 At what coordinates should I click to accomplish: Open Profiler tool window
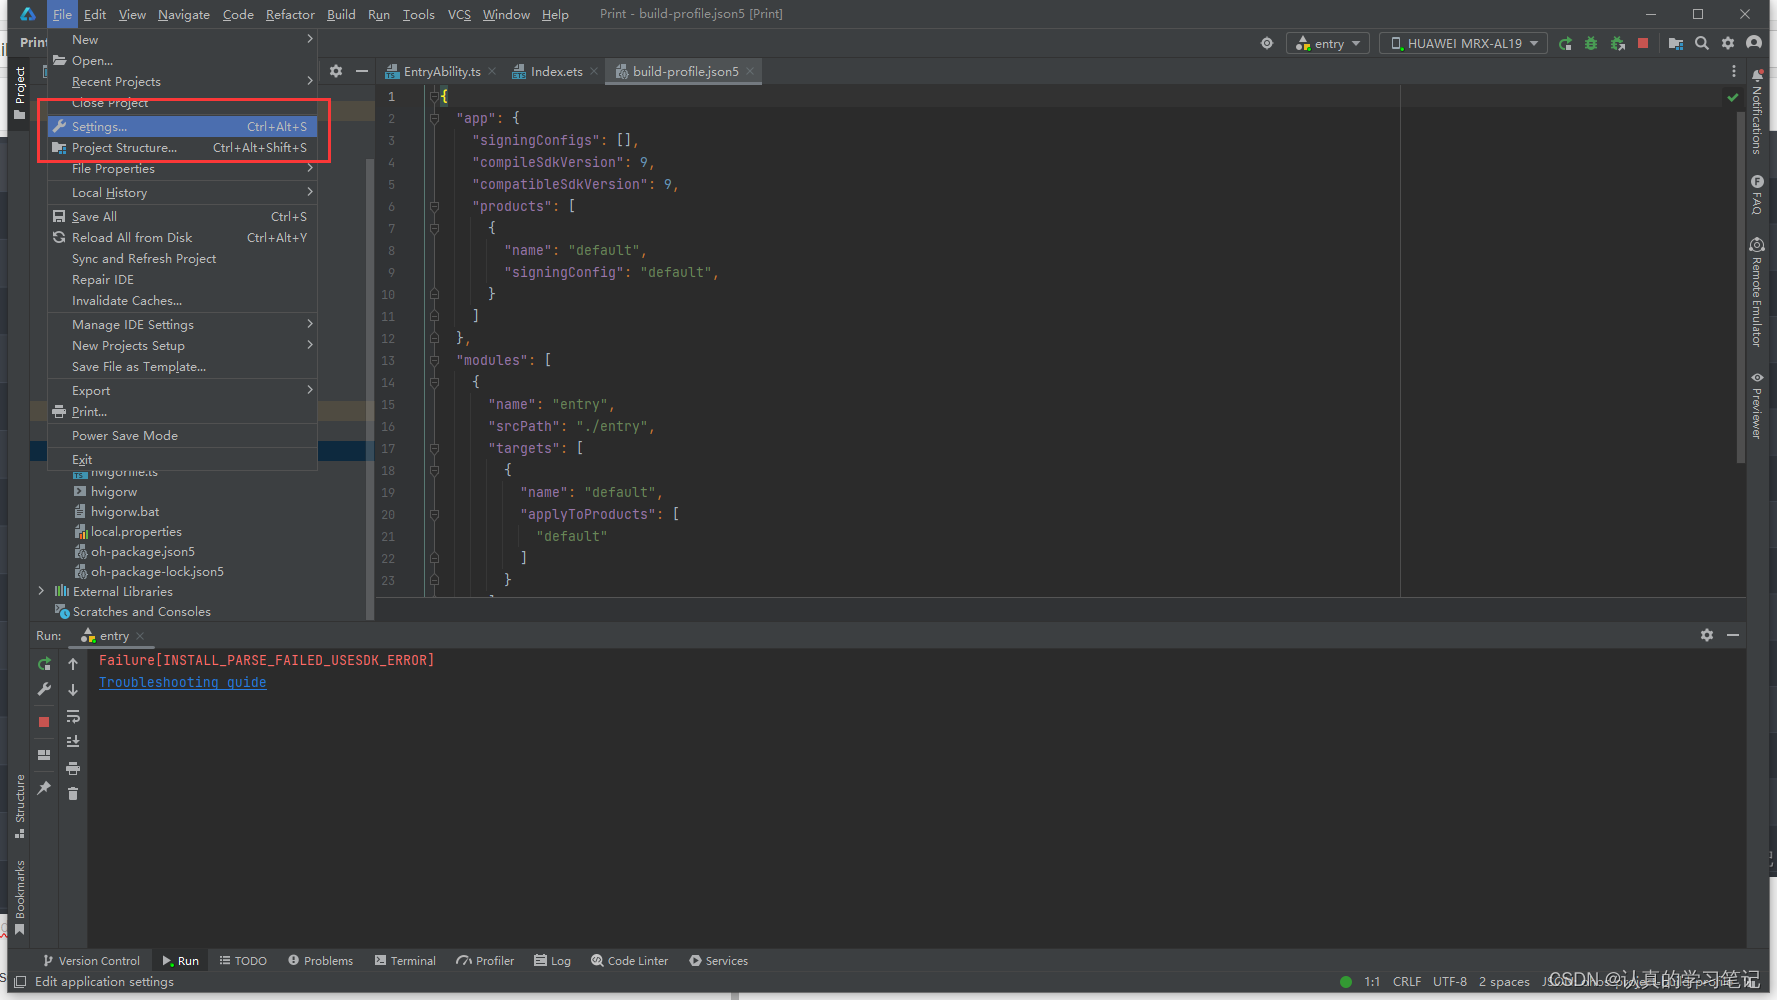[485, 961]
